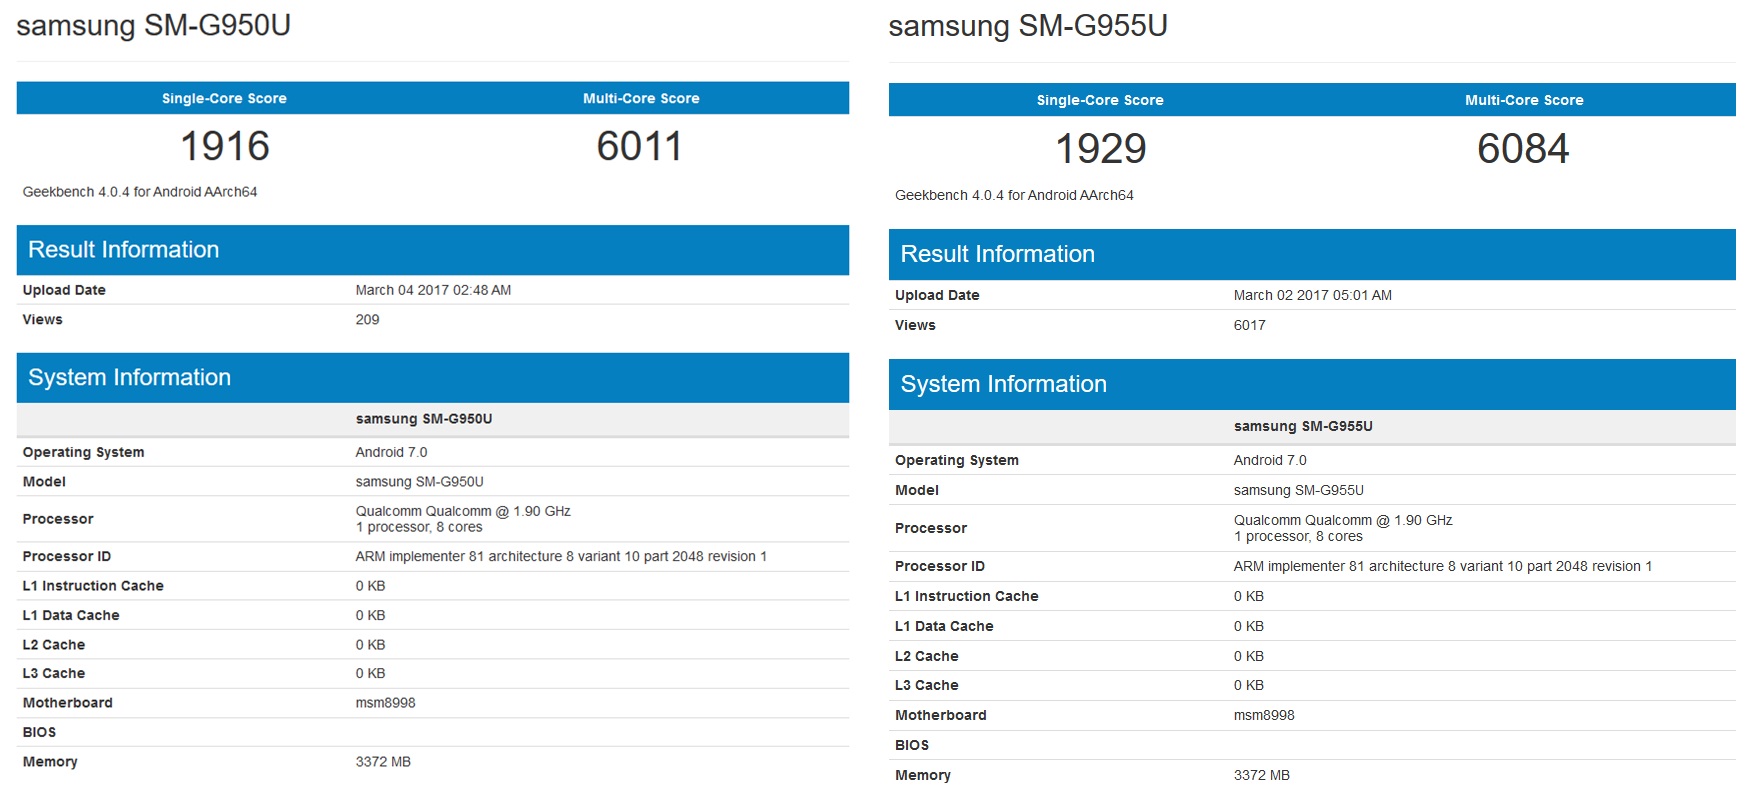Click L3 Cache label in SM-G955U table
The width and height of the screenshot is (1753, 791).
[927, 685]
